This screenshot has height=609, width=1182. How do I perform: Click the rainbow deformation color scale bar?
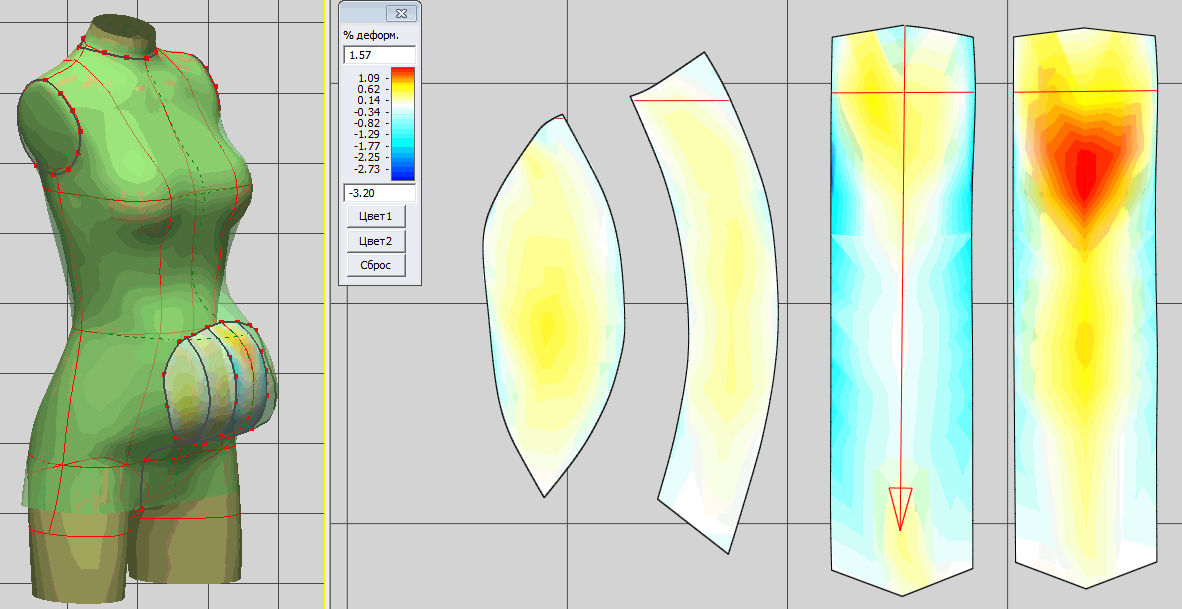[x=402, y=123]
